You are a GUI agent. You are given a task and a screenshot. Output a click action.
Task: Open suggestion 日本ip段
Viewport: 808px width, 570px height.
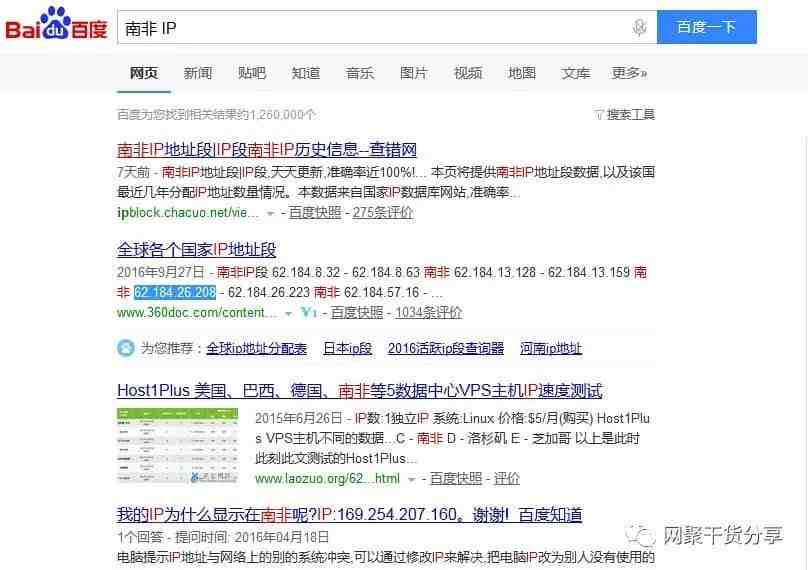point(348,348)
